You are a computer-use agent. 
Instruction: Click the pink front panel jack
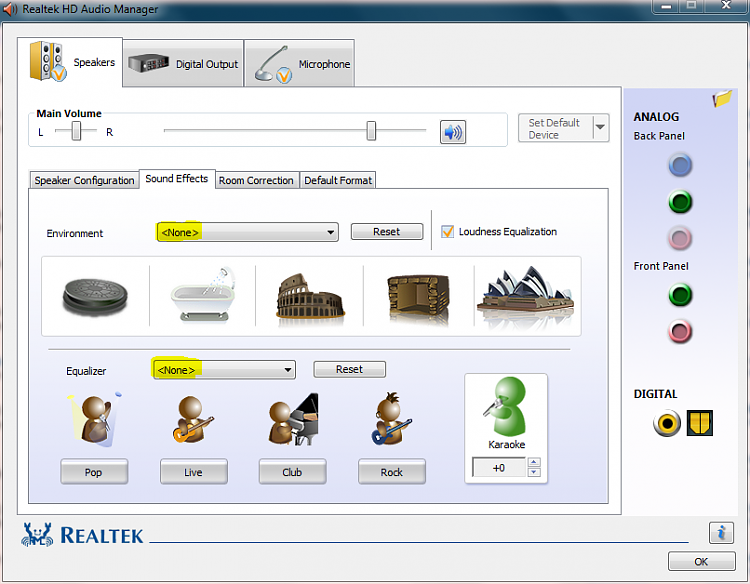[680, 331]
